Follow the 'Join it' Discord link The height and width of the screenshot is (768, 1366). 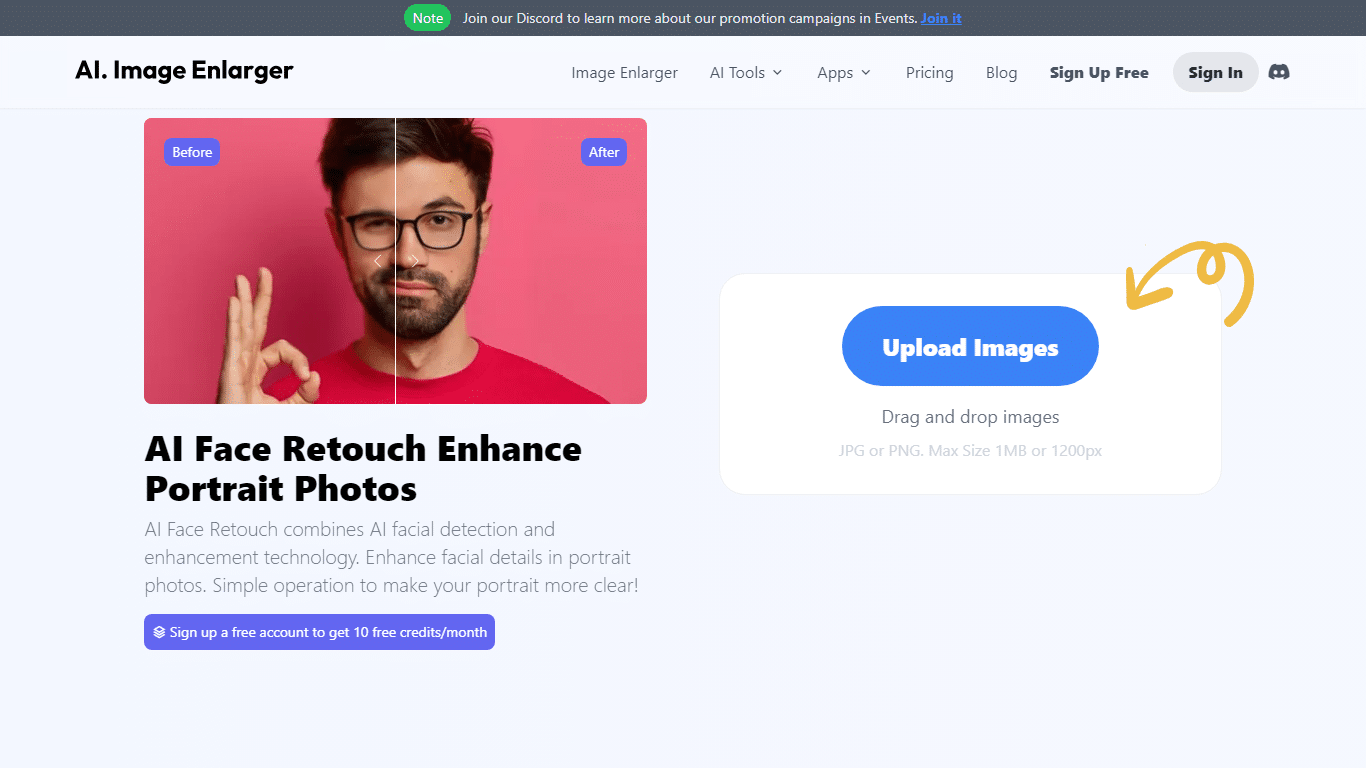click(941, 18)
